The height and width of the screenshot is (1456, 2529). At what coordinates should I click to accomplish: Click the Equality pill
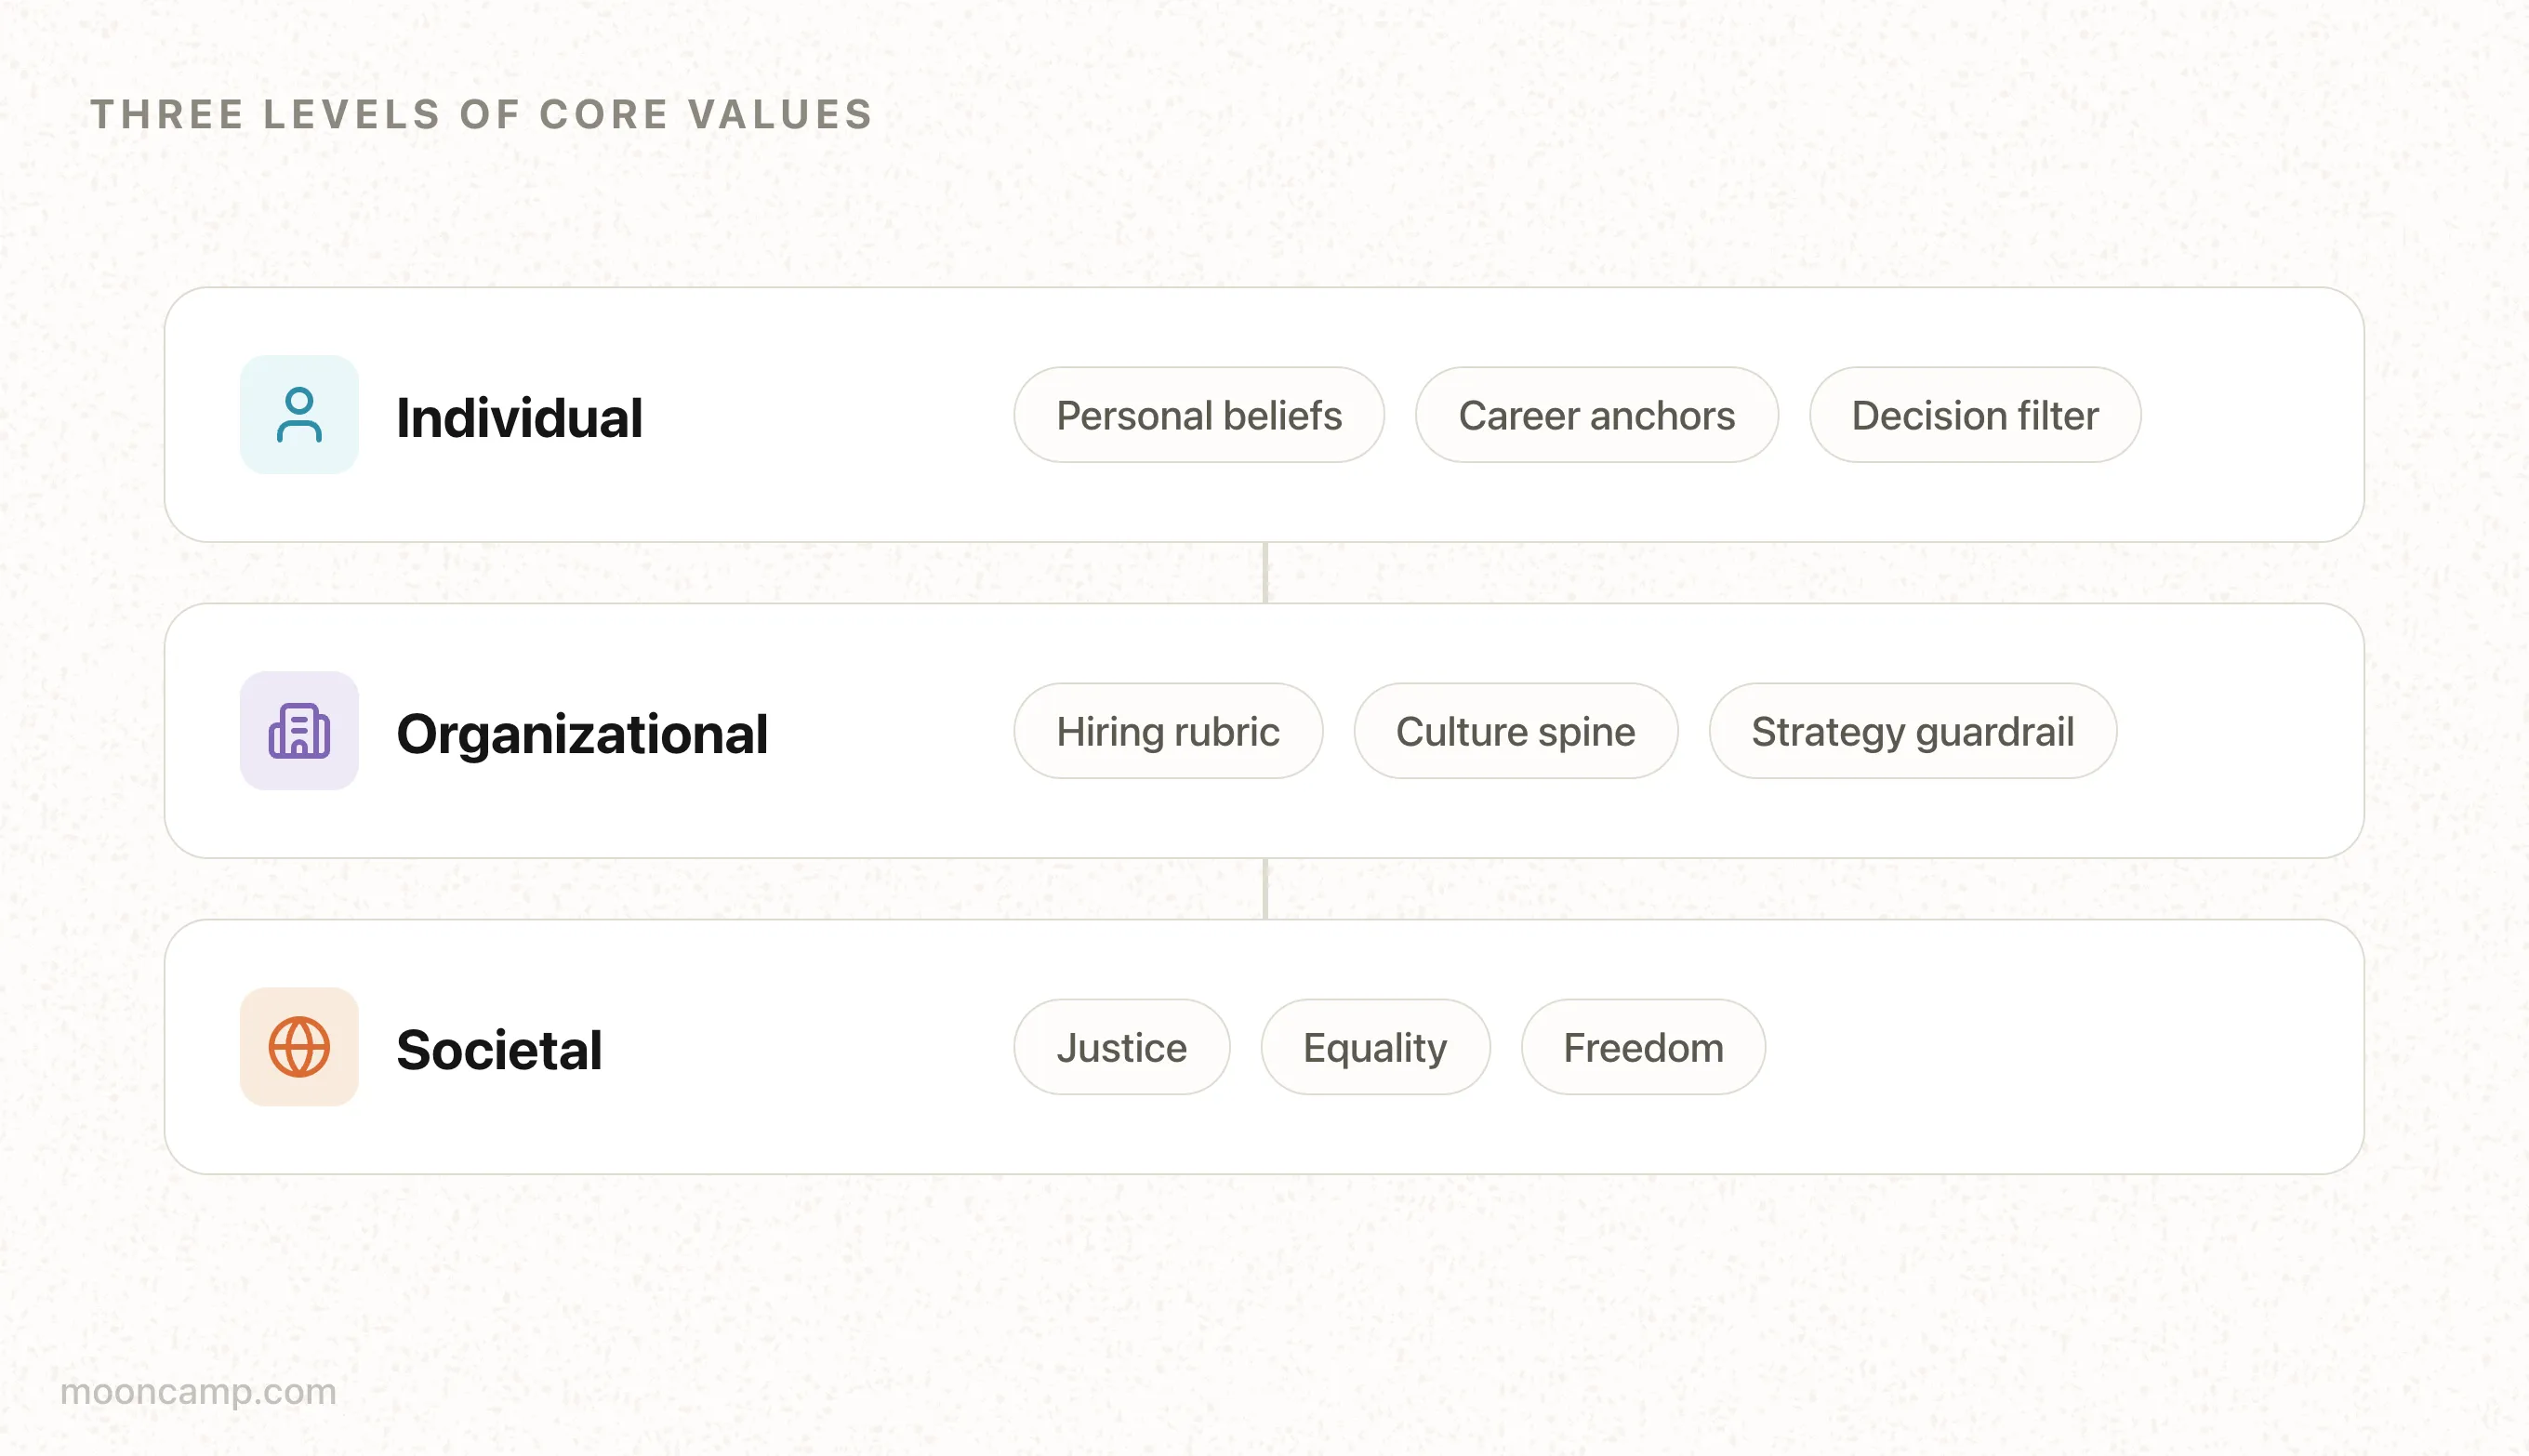(x=1375, y=1047)
